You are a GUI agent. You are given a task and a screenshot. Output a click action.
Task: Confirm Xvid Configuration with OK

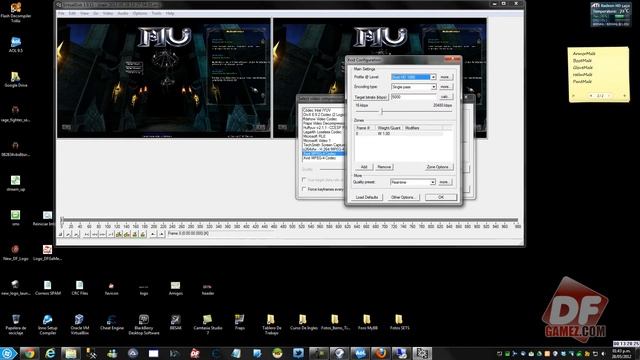click(x=441, y=197)
